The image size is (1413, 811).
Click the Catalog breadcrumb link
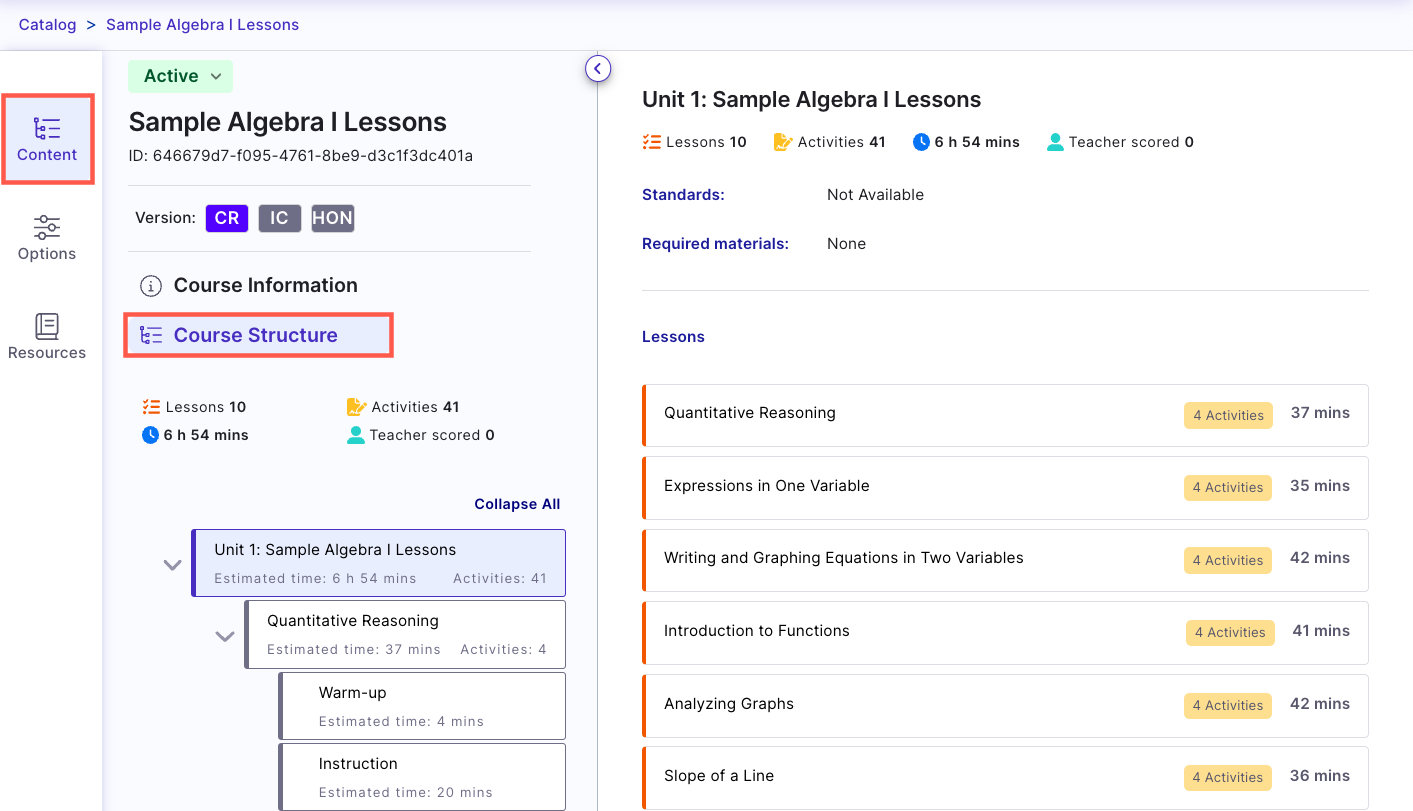47,24
